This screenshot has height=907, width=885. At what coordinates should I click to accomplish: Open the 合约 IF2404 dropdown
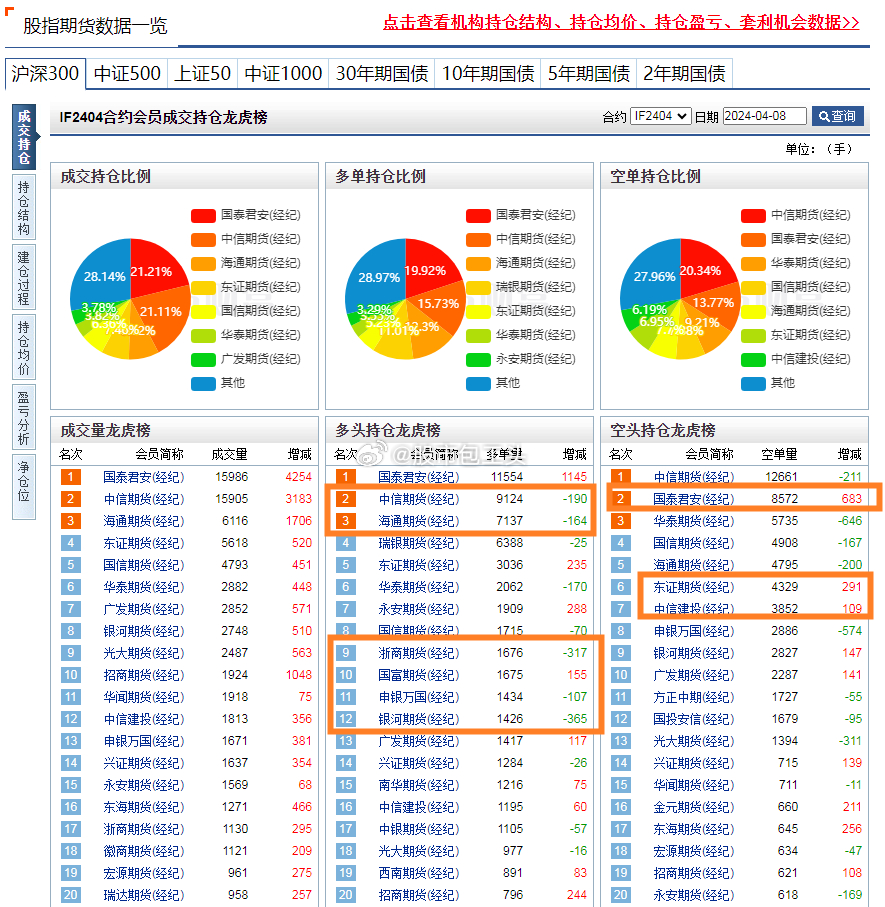[x=660, y=116]
